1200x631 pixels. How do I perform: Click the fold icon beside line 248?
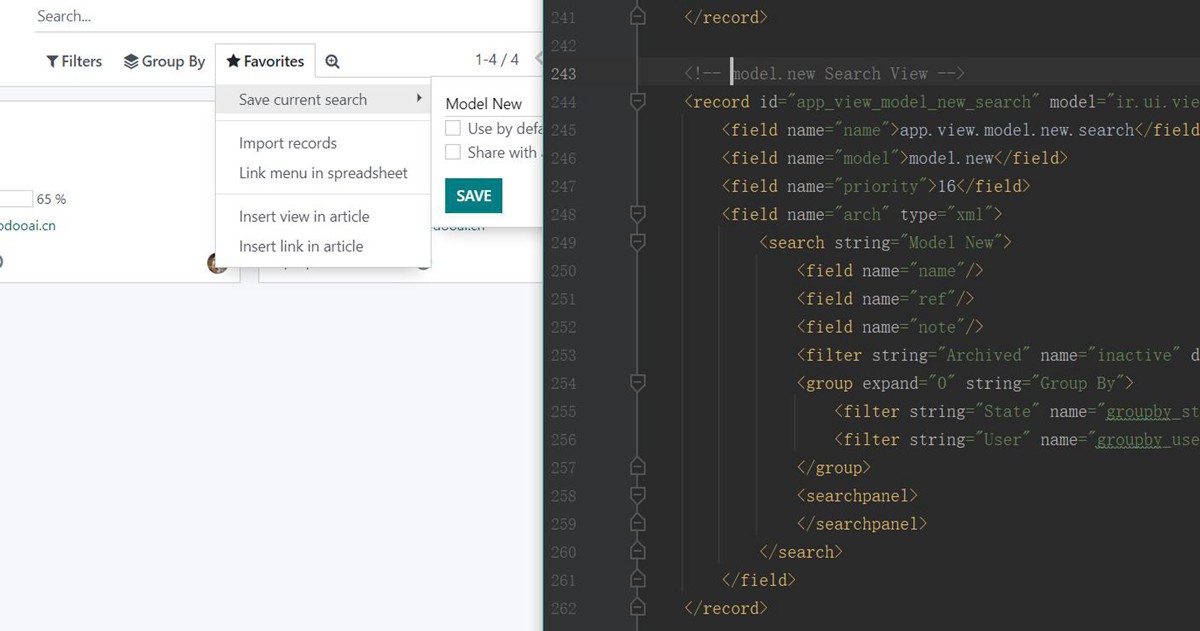pyautogui.click(x=637, y=214)
